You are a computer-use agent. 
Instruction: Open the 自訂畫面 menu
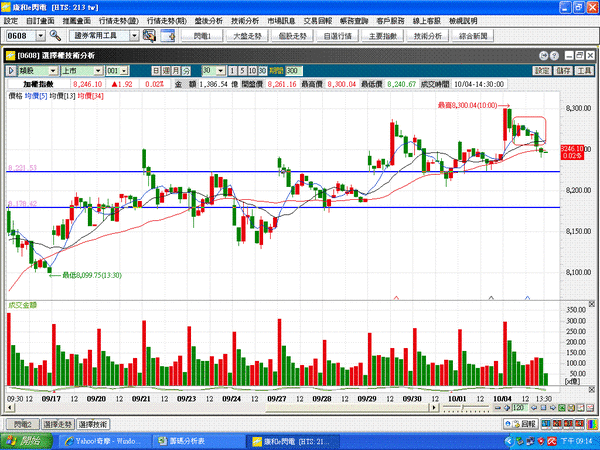tap(40, 21)
